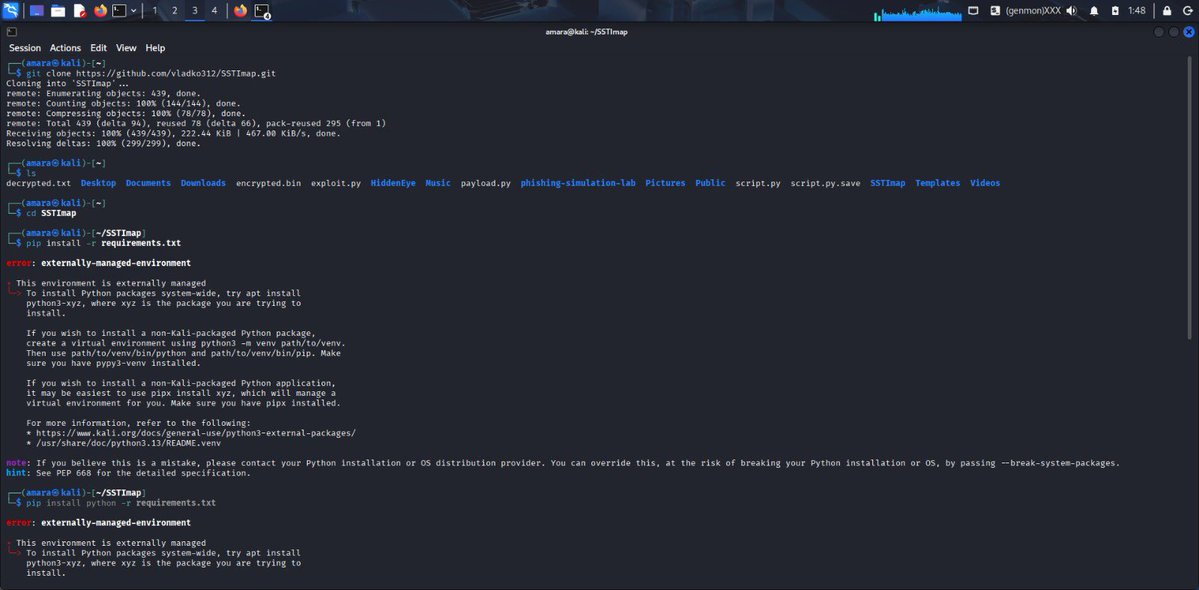This screenshot has height=590, width=1199.
Task: Lock the screen with padlock icon
Action: pos(1167,11)
